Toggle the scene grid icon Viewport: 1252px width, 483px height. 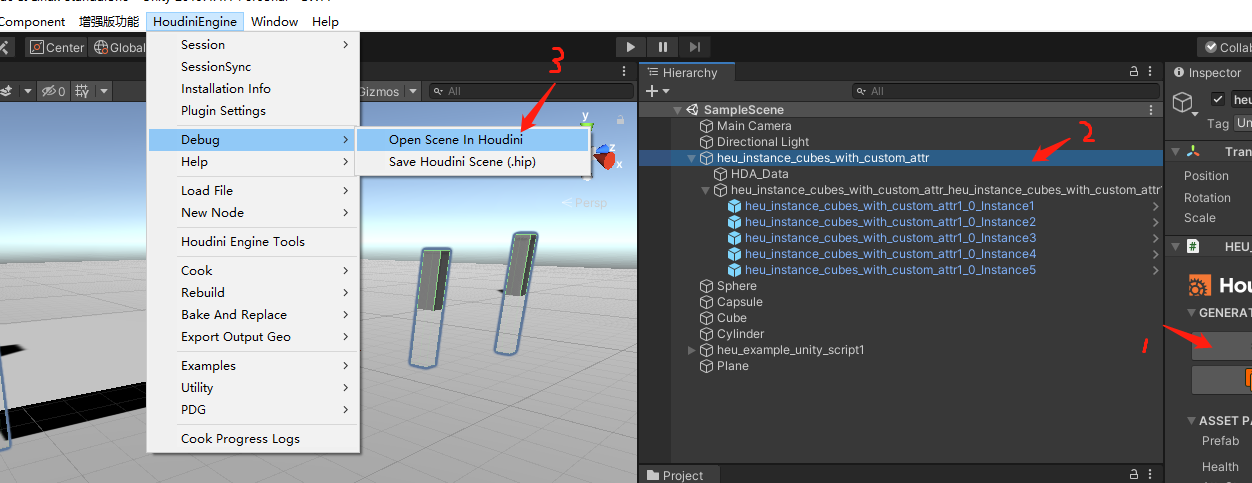(81, 91)
